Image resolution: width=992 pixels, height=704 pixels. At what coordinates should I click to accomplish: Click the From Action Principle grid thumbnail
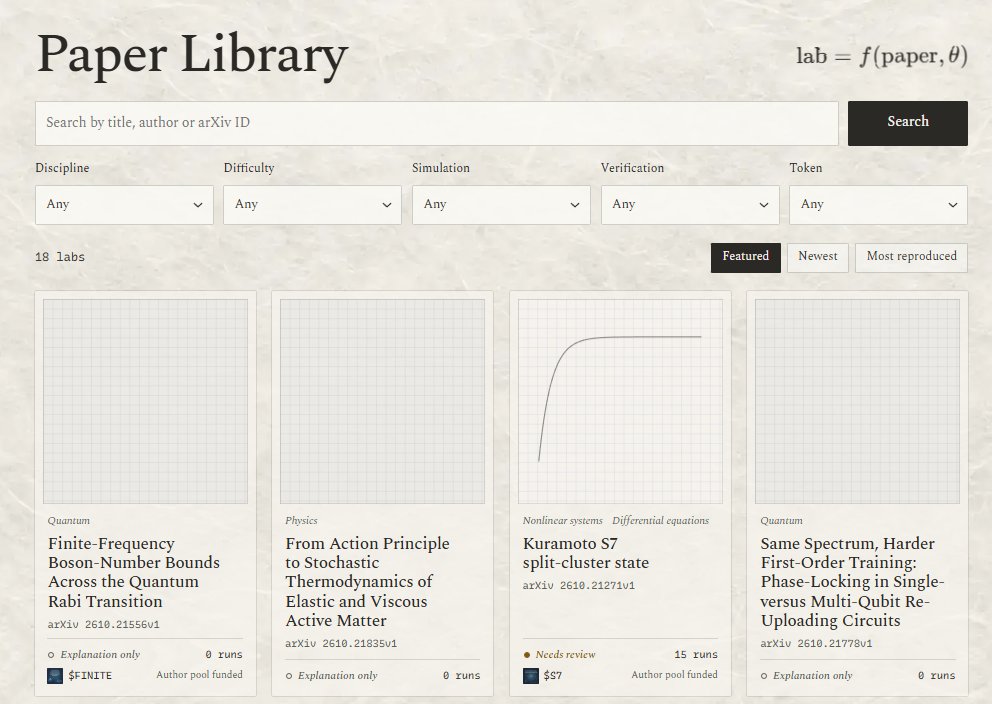(383, 401)
